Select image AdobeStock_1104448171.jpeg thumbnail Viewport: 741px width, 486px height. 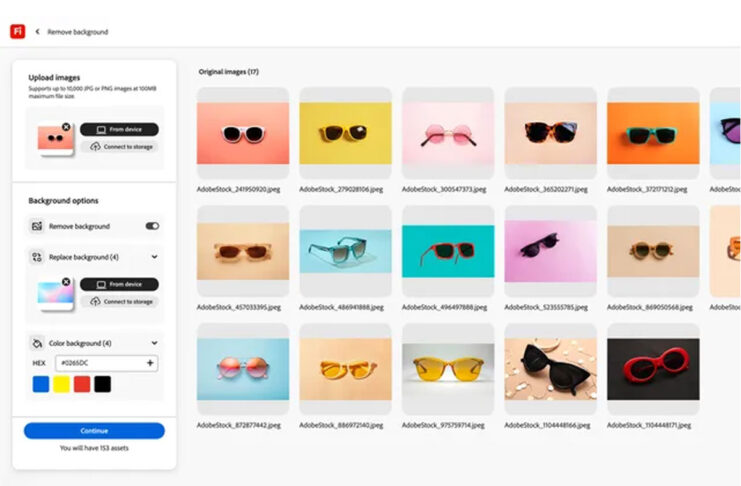coord(653,369)
